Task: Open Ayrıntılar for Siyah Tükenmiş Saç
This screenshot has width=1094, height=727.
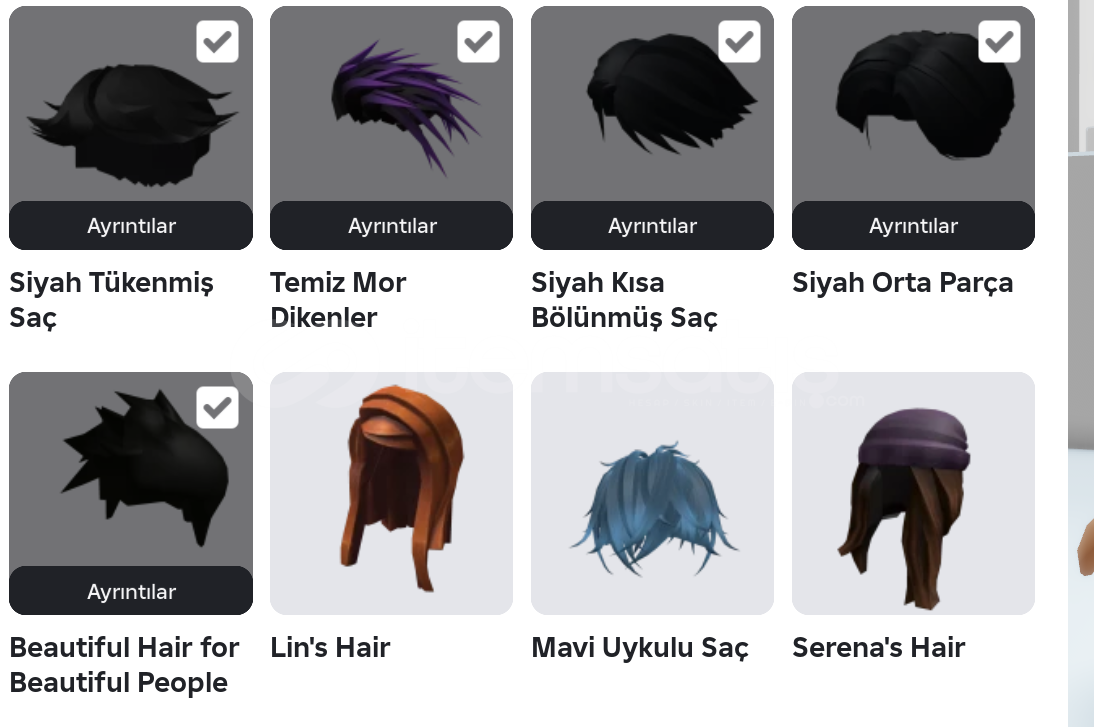Action: pos(131,225)
